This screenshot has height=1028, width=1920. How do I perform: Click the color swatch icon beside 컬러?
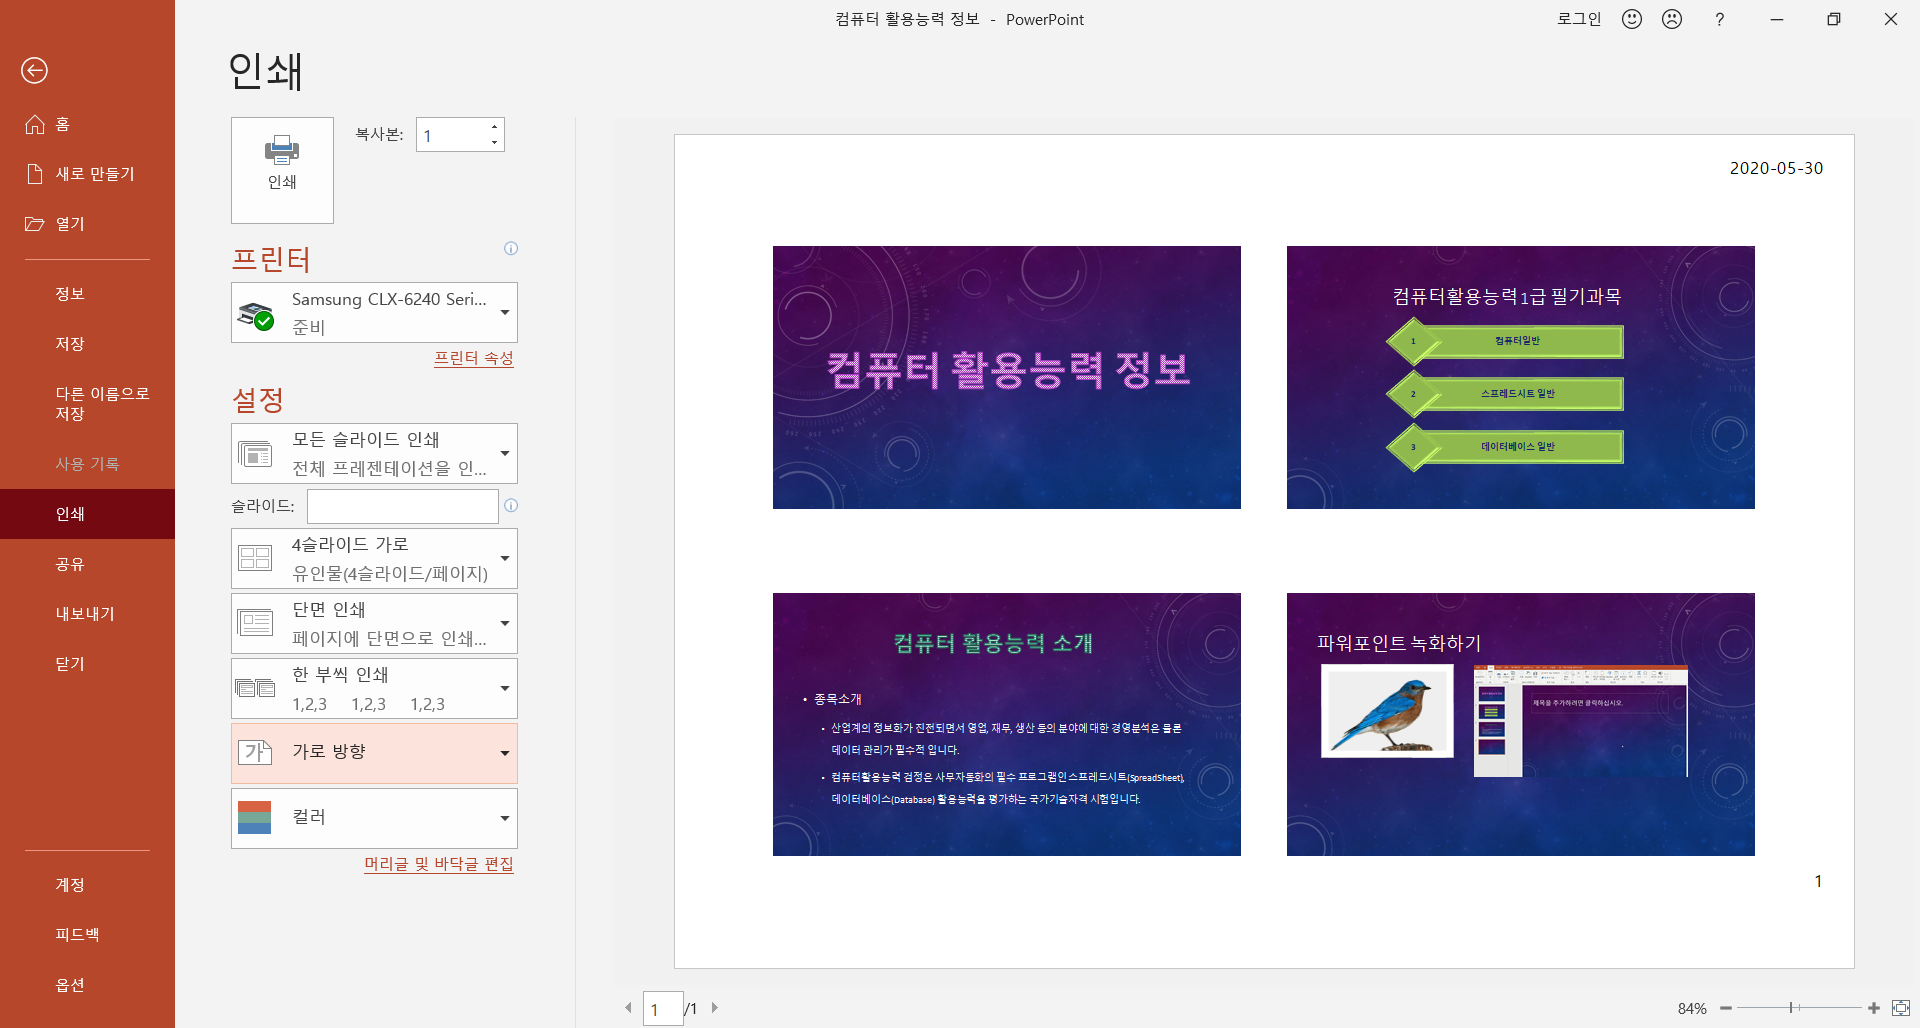pos(255,818)
